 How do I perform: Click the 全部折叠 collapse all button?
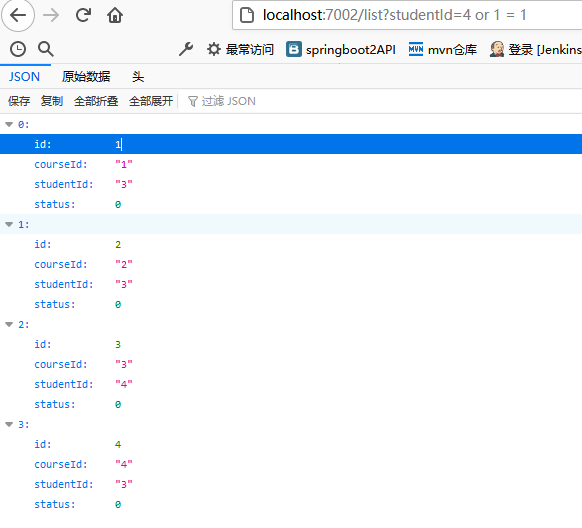click(x=96, y=101)
